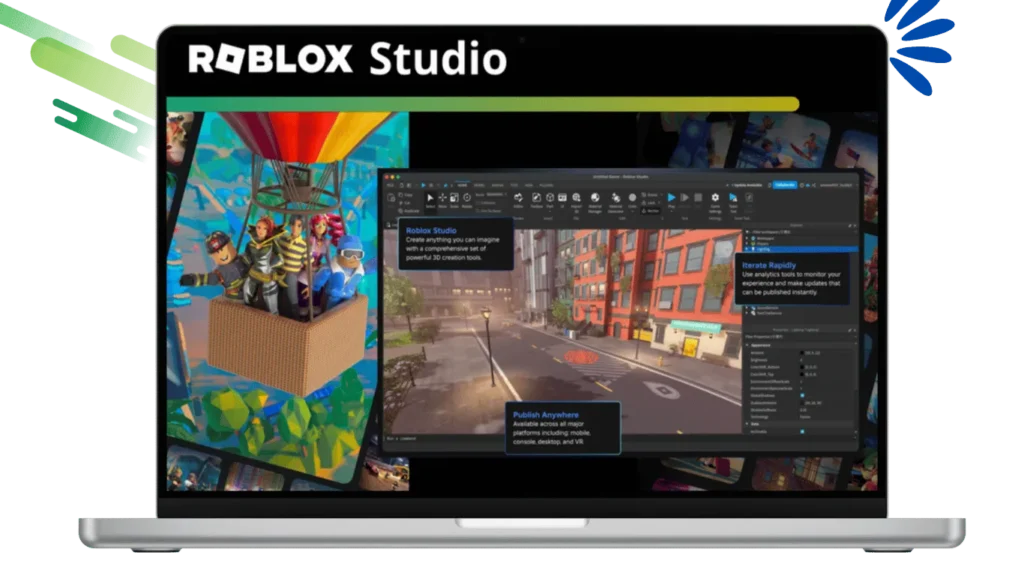Switch to the VIEW ribbon tab
The height and width of the screenshot is (576, 1024).
click(x=529, y=185)
